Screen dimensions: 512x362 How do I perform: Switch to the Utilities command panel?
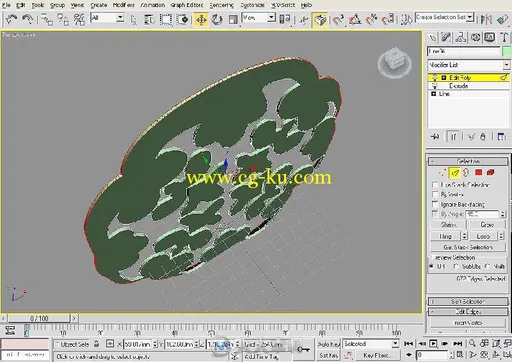[x=504, y=37]
